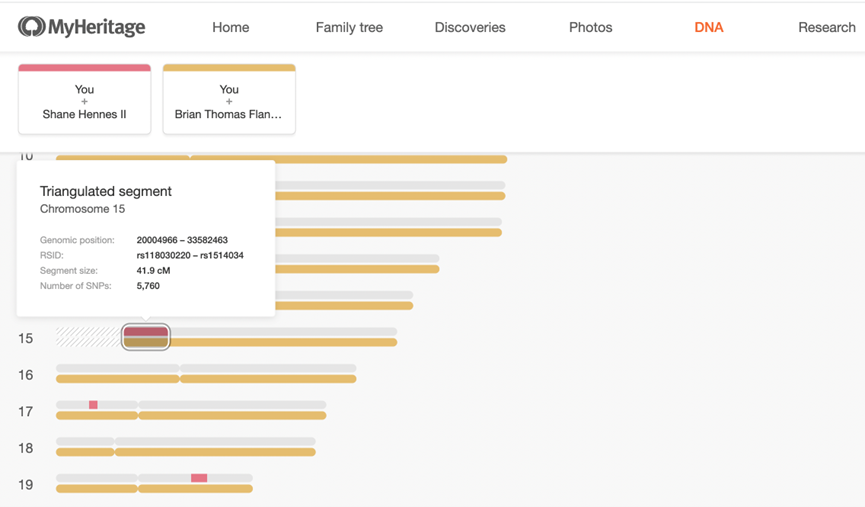Click the MyHeritage logo

(82, 26)
